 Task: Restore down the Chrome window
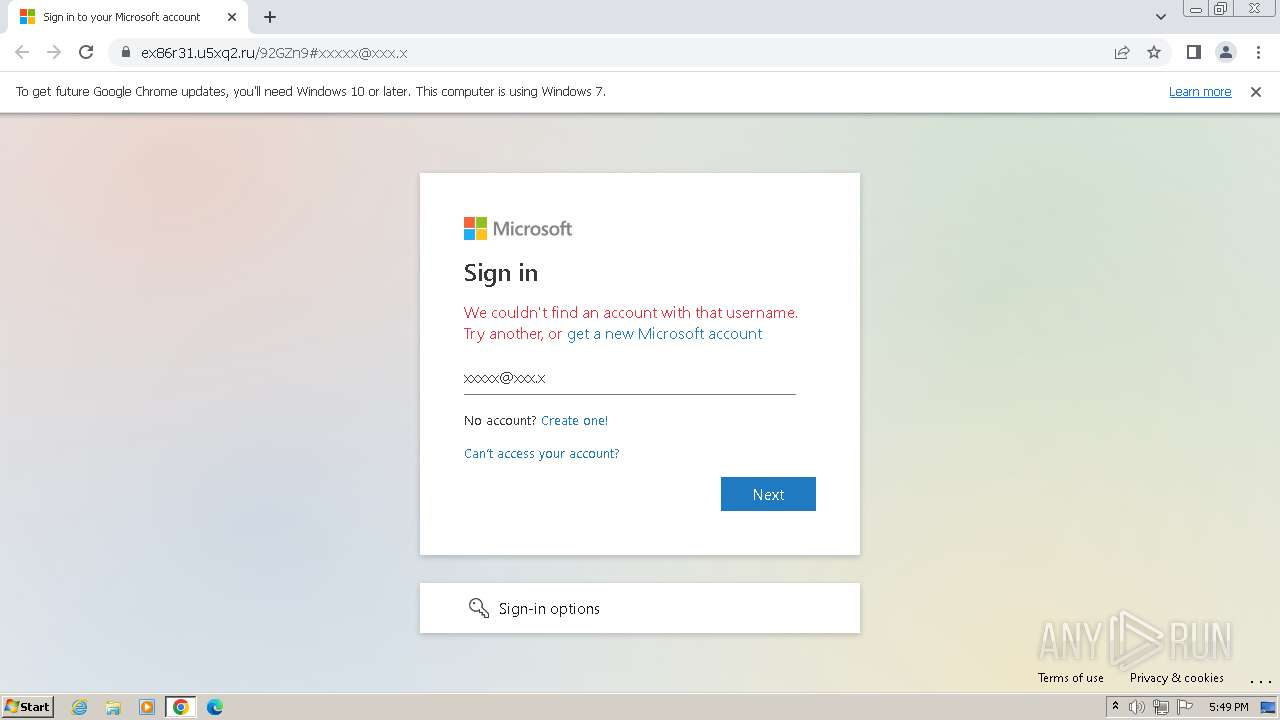click(x=1221, y=9)
